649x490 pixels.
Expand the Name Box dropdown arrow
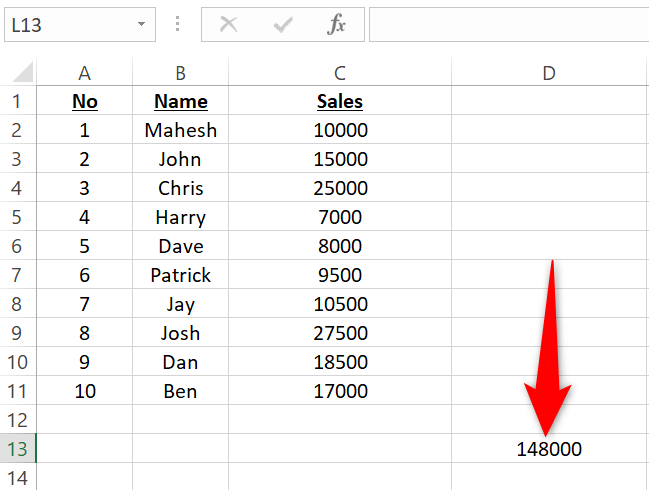[x=141, y=24]
